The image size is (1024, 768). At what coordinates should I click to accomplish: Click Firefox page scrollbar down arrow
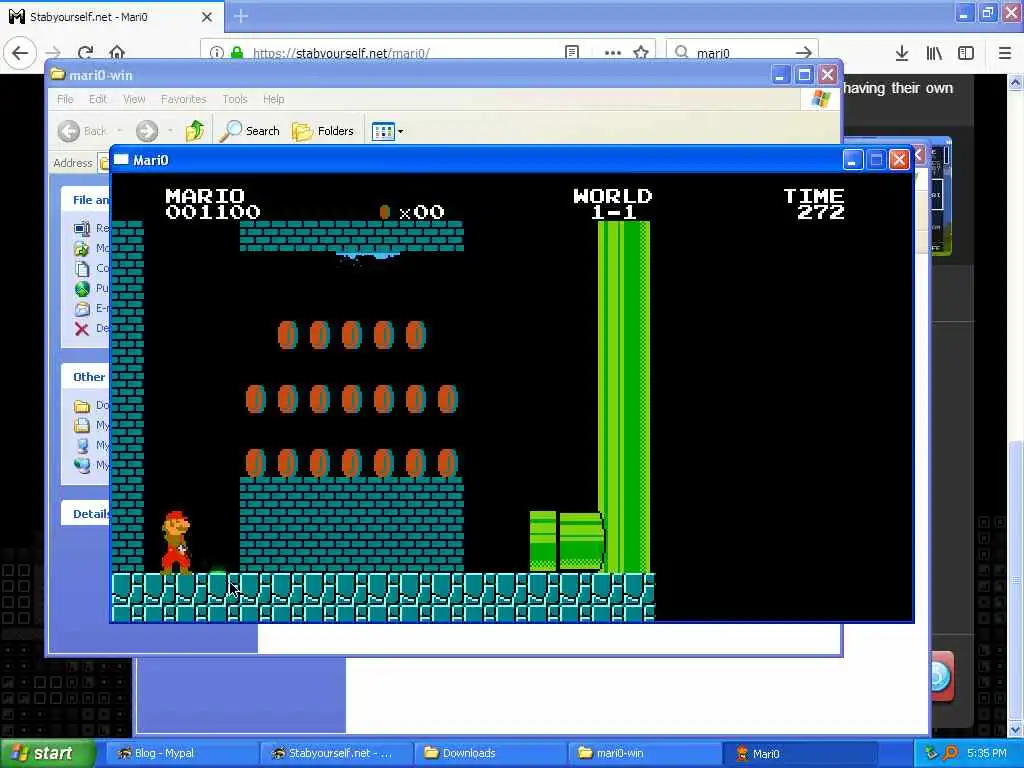1015,729
